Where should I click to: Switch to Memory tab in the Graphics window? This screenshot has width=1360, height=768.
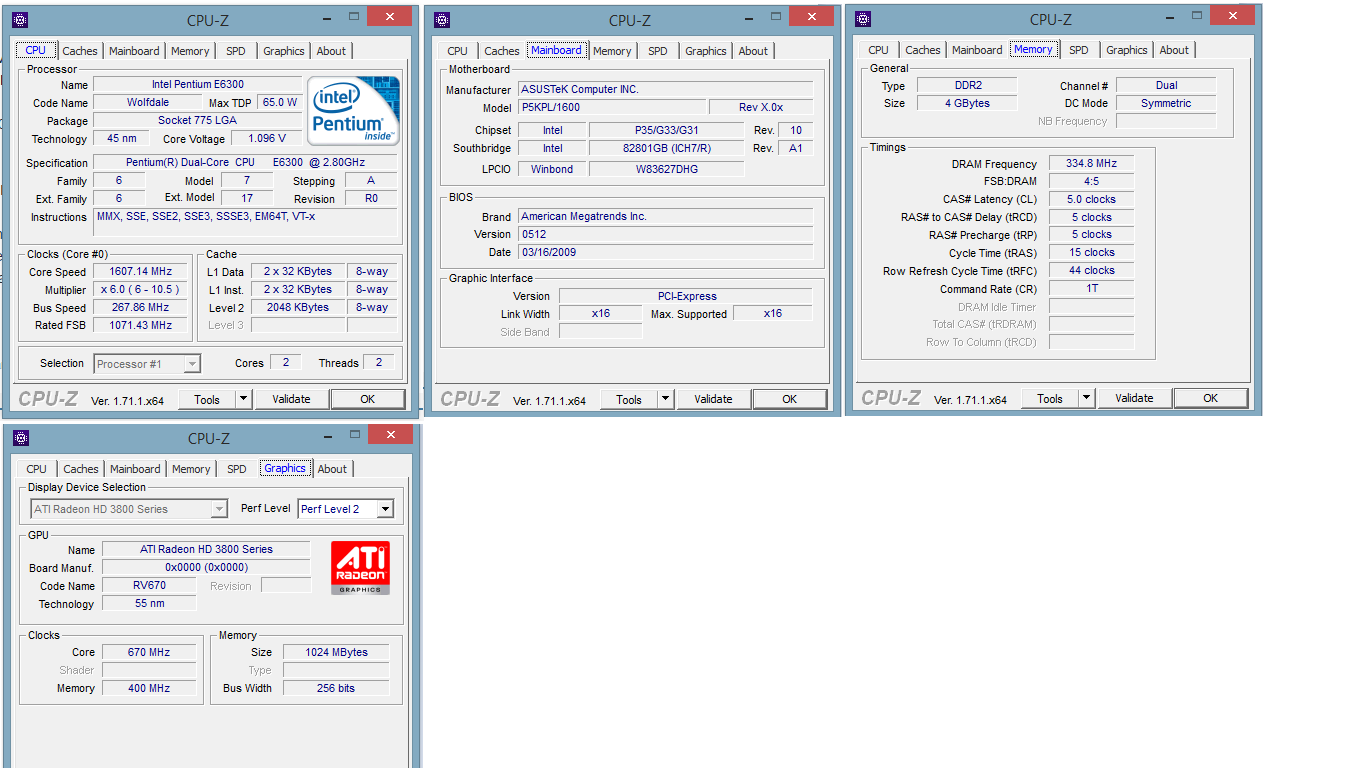tap(191, 469)
